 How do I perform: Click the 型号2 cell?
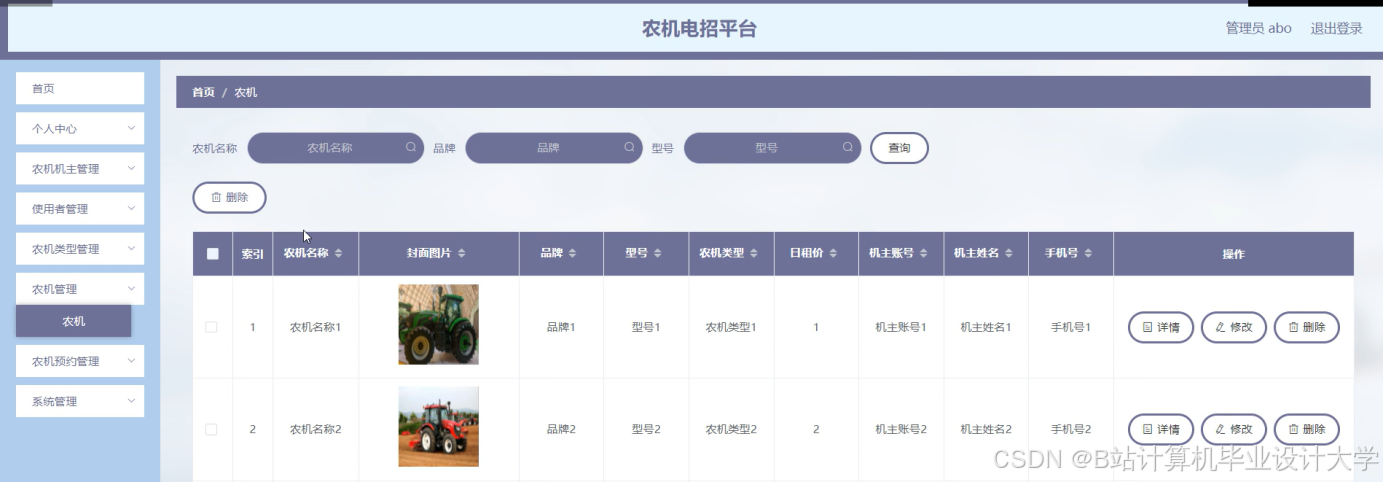pyautogui.click(x=646, y=429)
